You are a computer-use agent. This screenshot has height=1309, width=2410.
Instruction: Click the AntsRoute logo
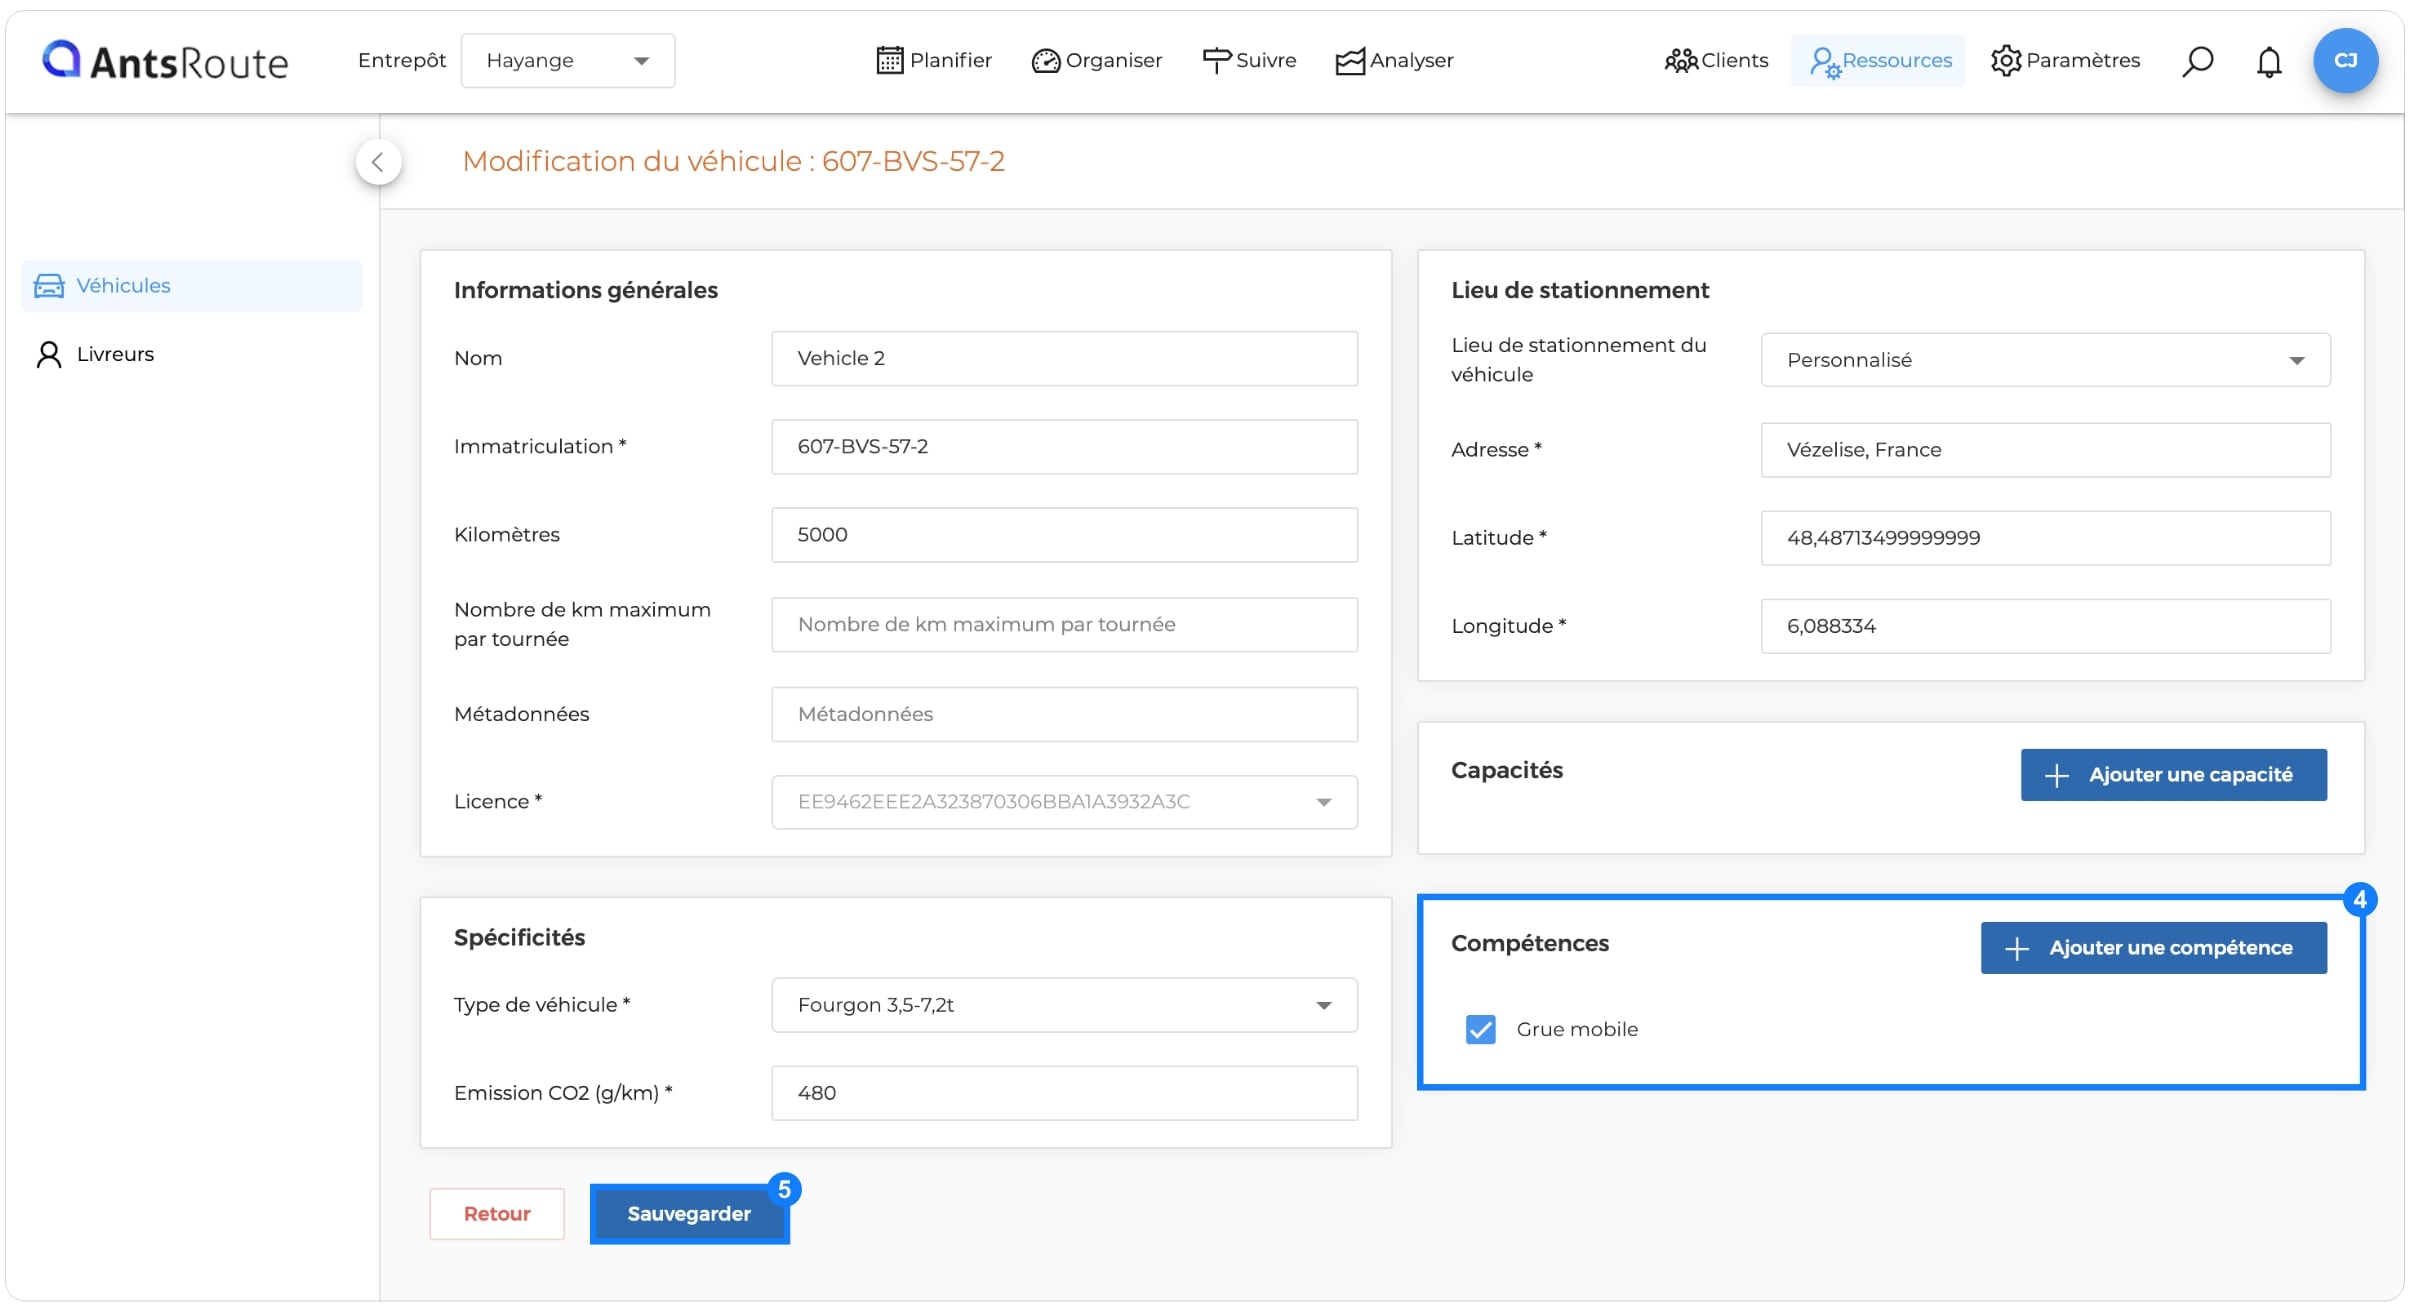165,61
